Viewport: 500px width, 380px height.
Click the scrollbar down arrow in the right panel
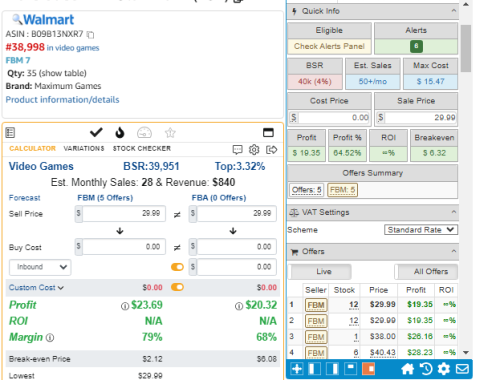[x=466, y=352]
